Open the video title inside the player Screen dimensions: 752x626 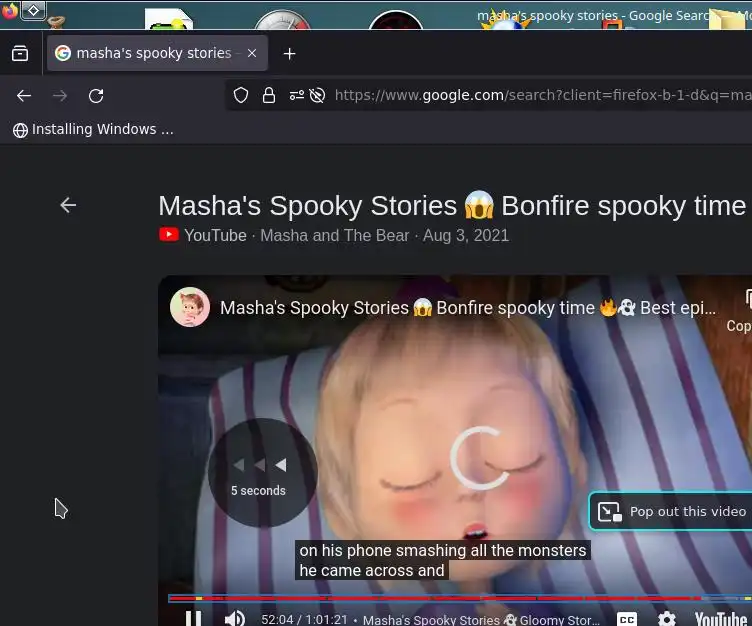(468, 308)
